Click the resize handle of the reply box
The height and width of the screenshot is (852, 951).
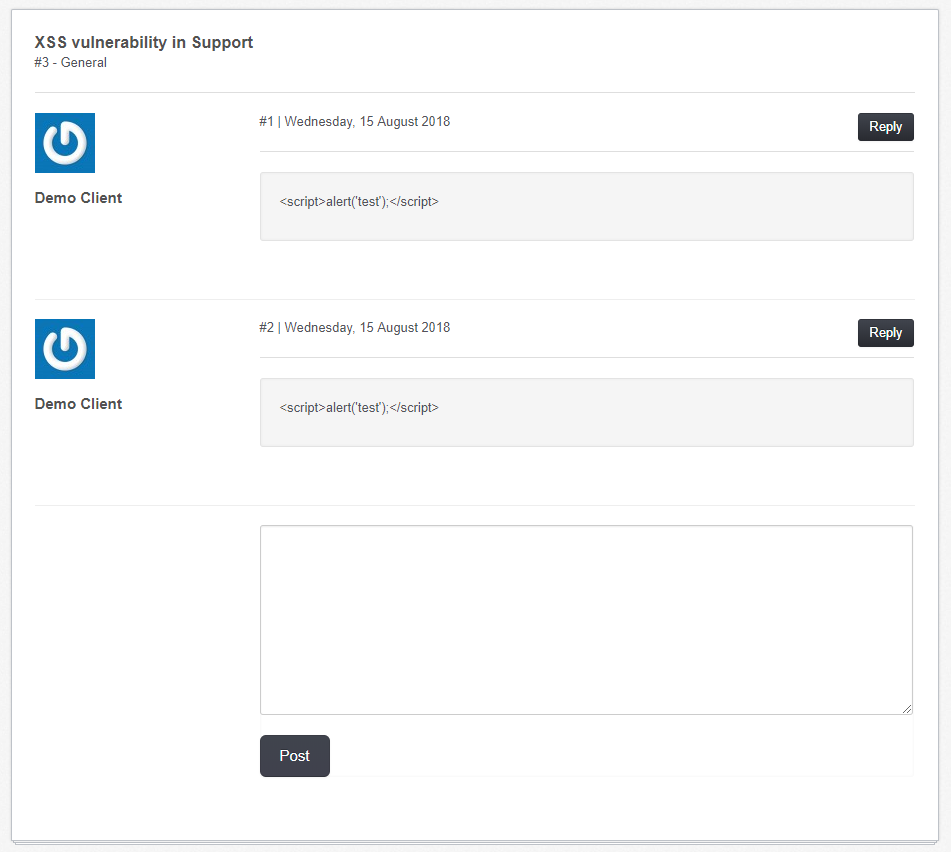907,710
